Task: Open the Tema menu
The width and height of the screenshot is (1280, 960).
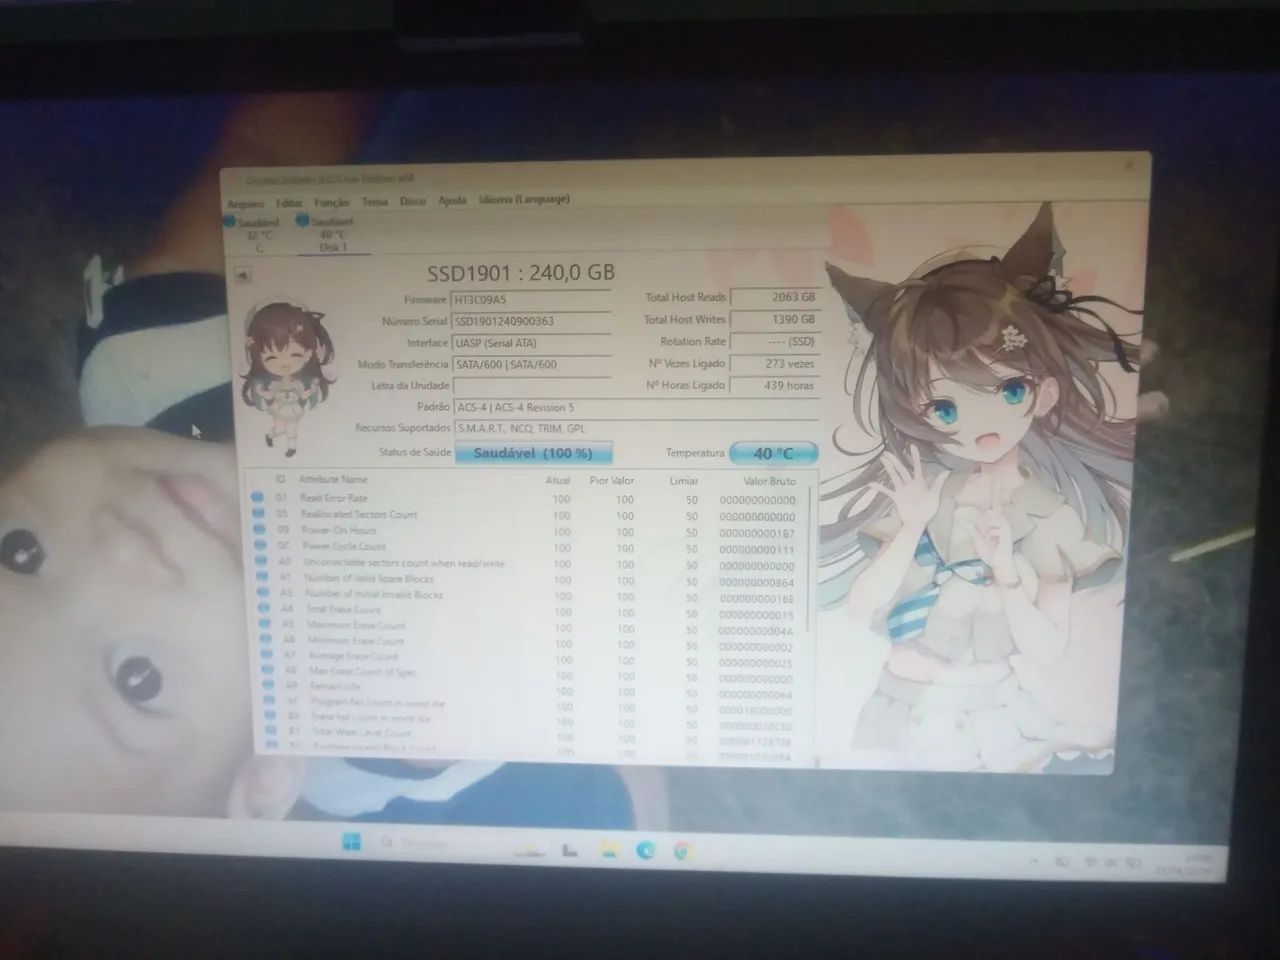Action: click(x=375, y=201)
